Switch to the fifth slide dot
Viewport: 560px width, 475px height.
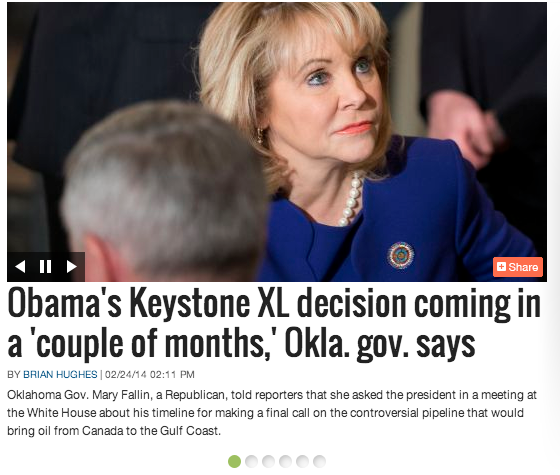point(302,461)
